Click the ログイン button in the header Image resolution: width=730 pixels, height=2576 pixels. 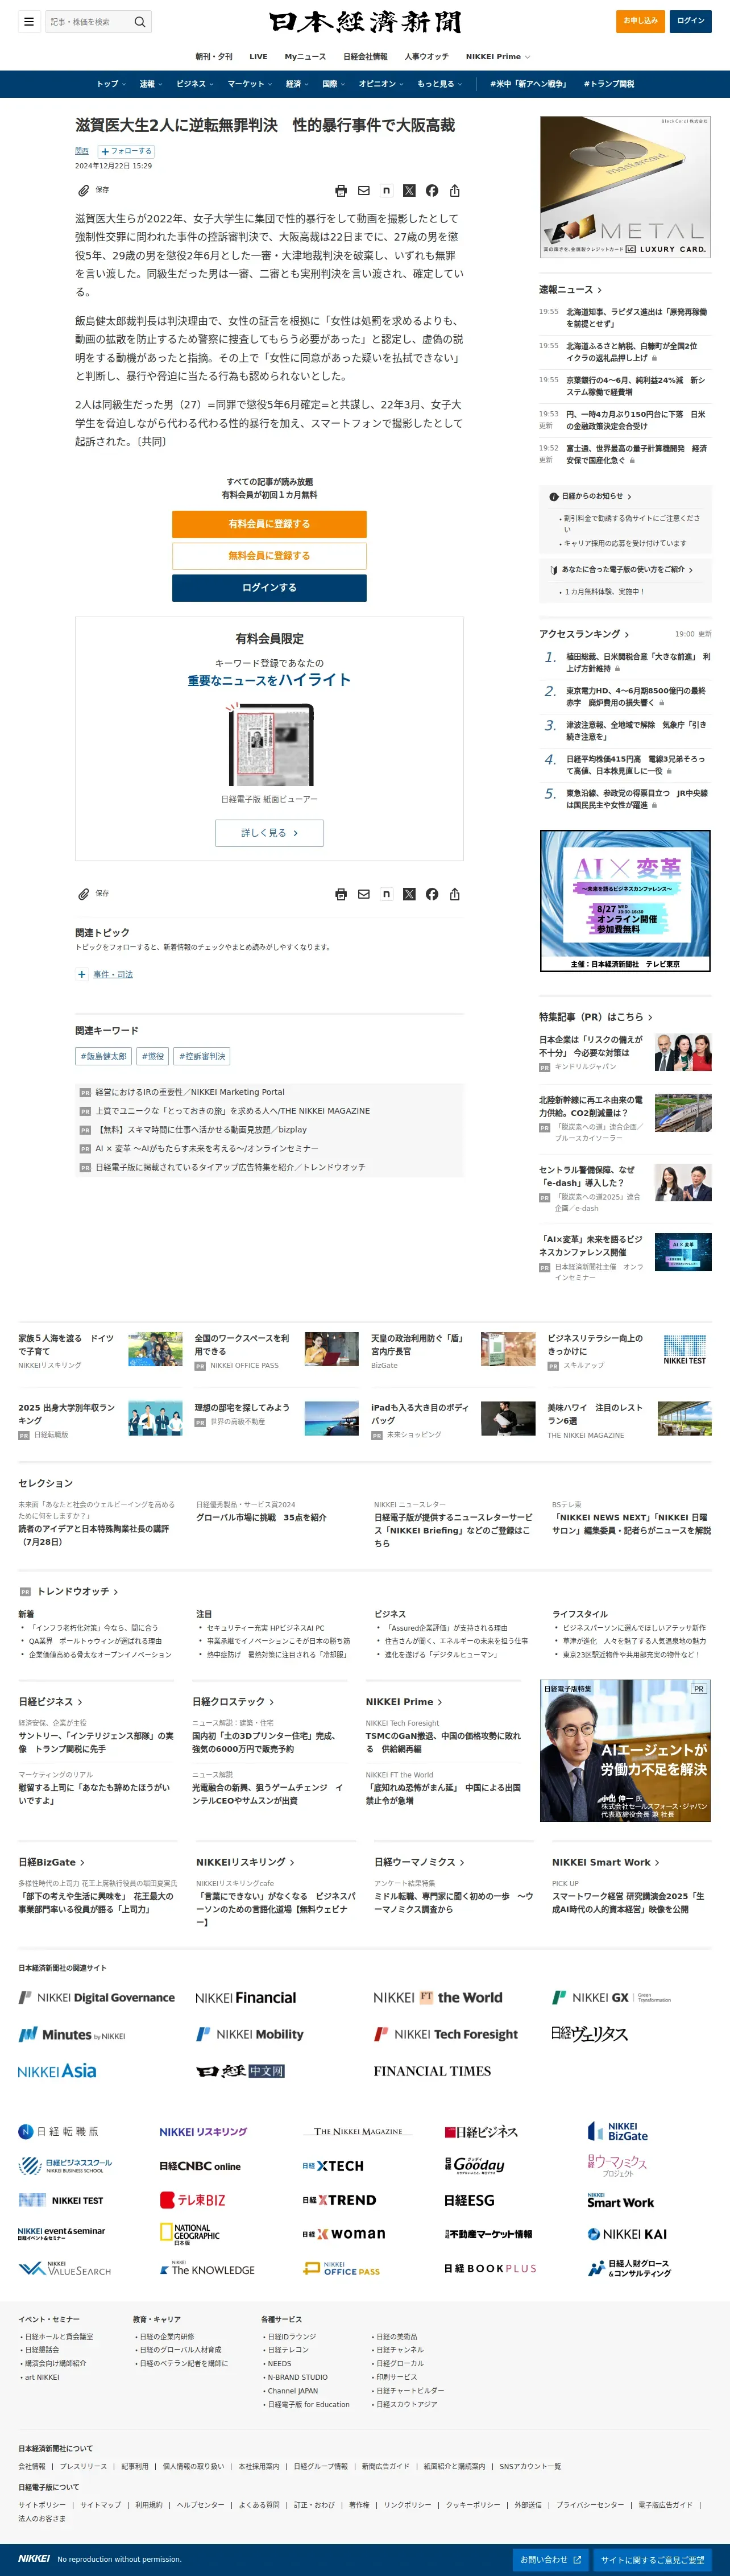coord(690,21)
